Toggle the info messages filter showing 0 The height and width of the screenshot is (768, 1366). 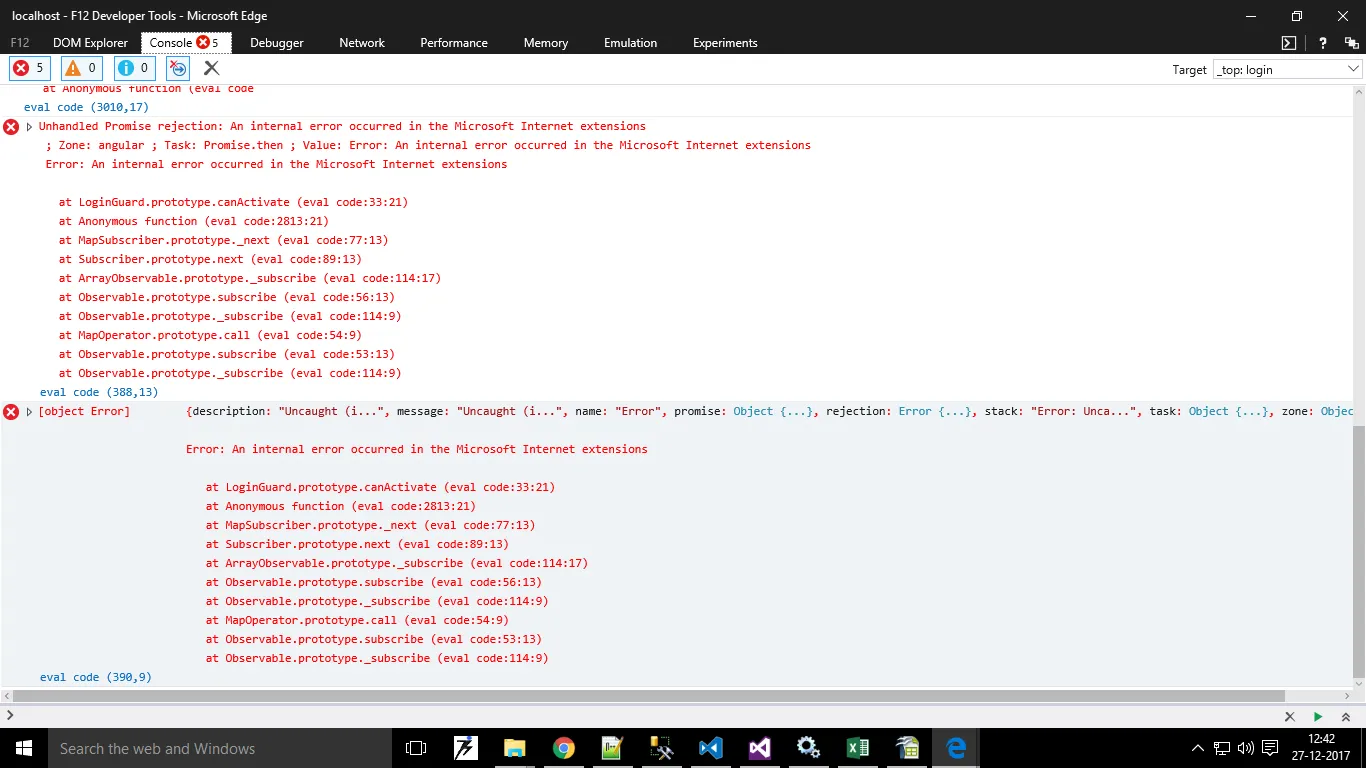(134, 68)
